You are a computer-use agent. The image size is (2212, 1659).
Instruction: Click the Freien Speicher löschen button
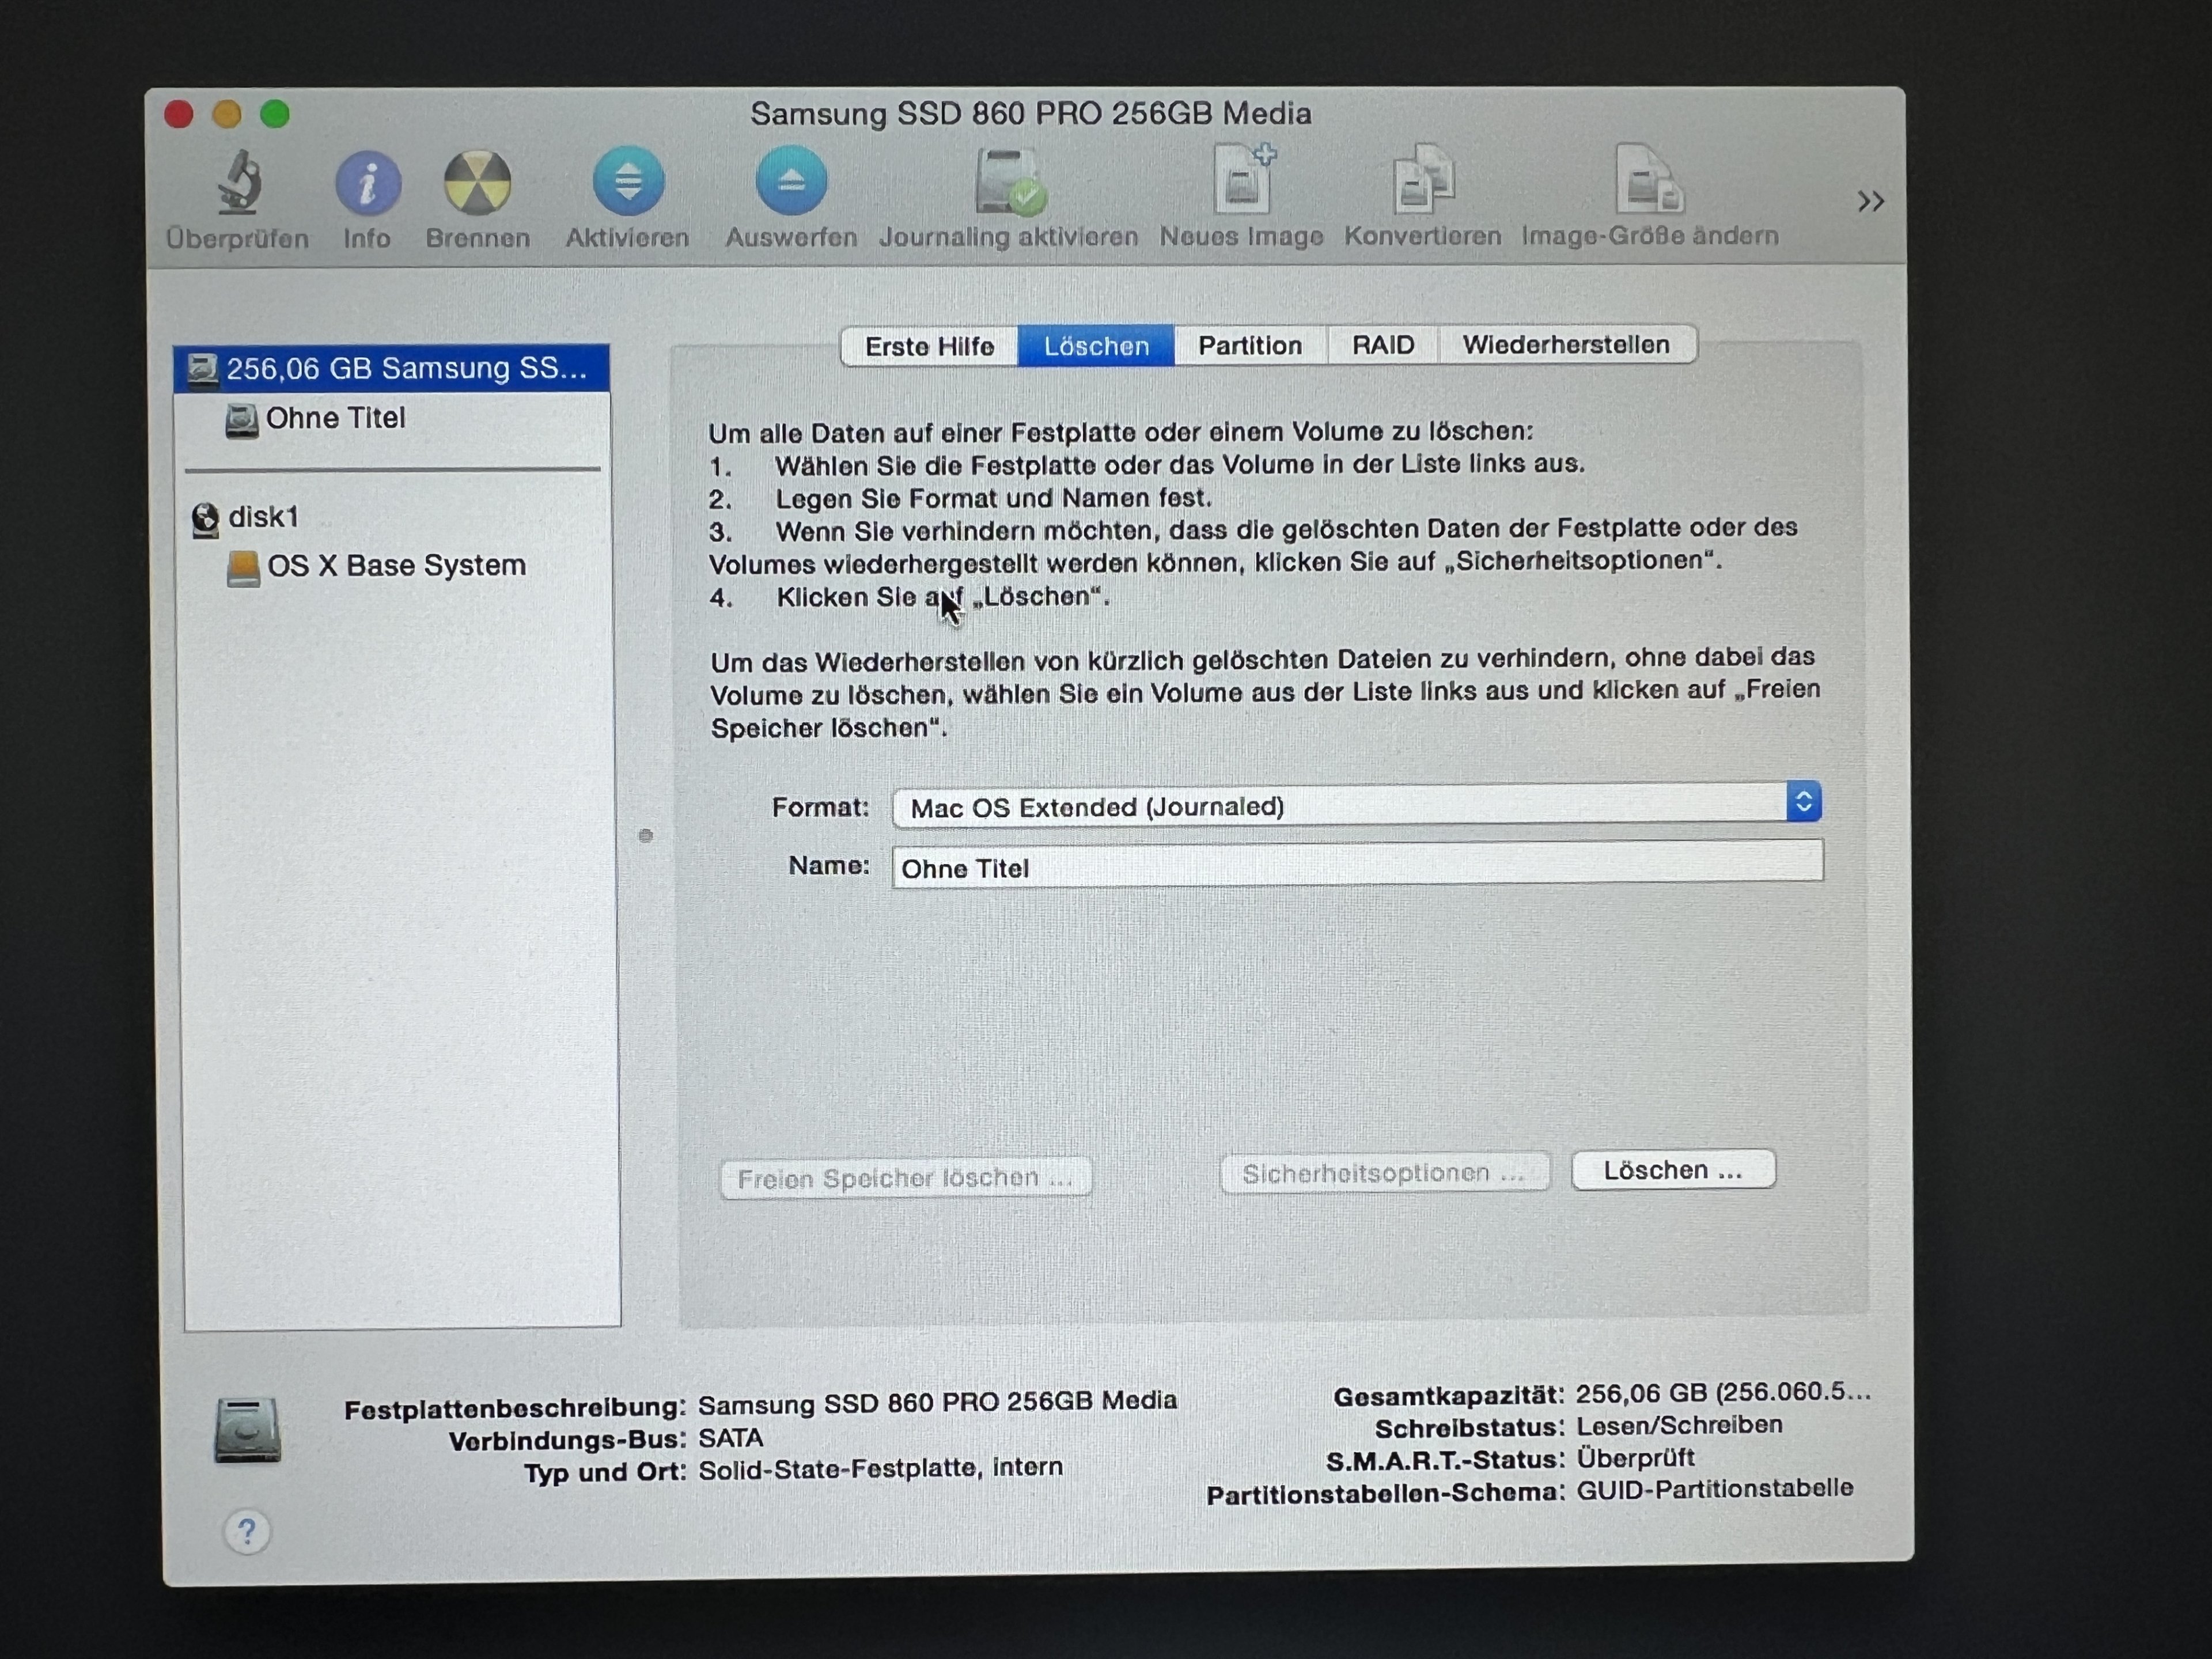pos(905,1178)
